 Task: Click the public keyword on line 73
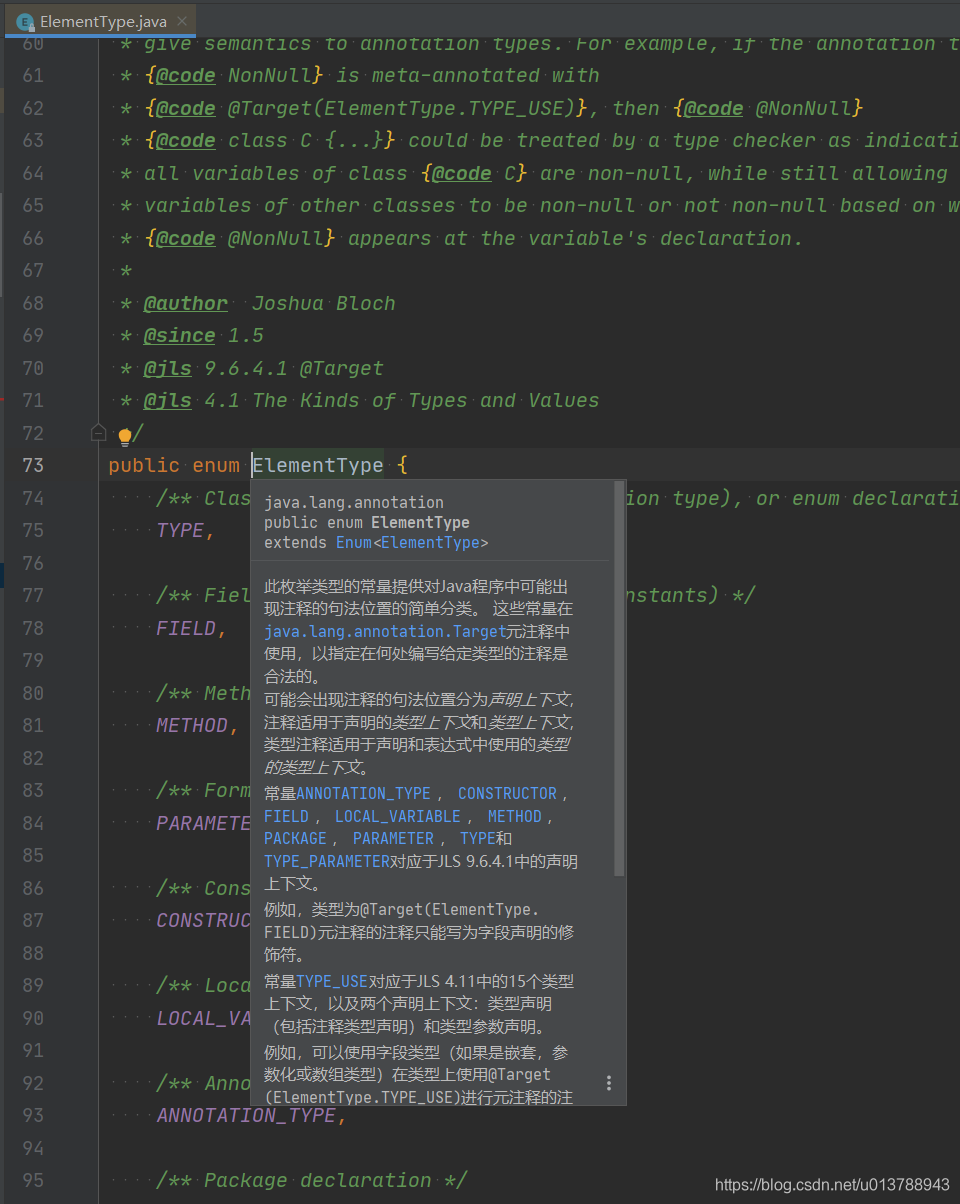[x=145, y=465]
